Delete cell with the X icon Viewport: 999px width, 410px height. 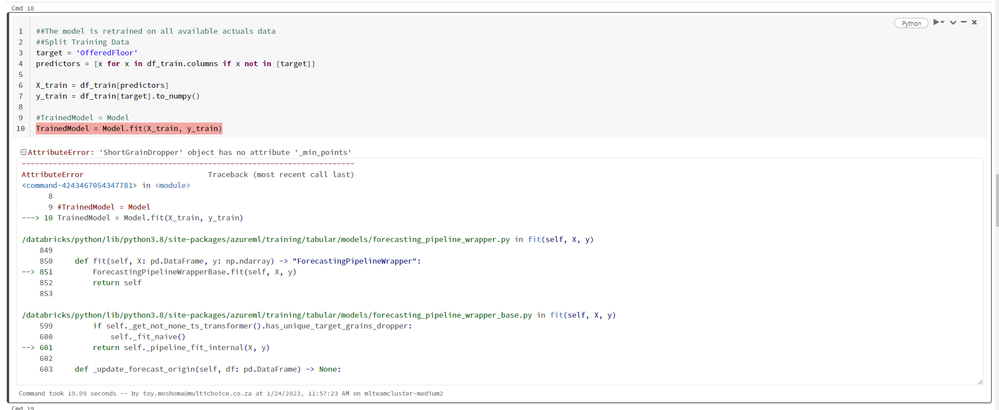click(975, 22)
